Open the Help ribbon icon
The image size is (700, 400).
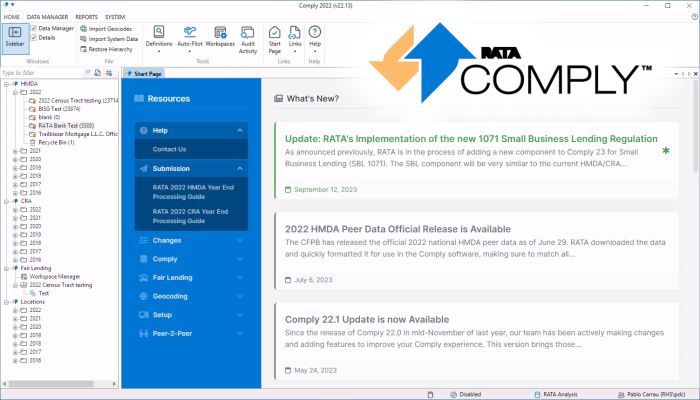(315, 38)
